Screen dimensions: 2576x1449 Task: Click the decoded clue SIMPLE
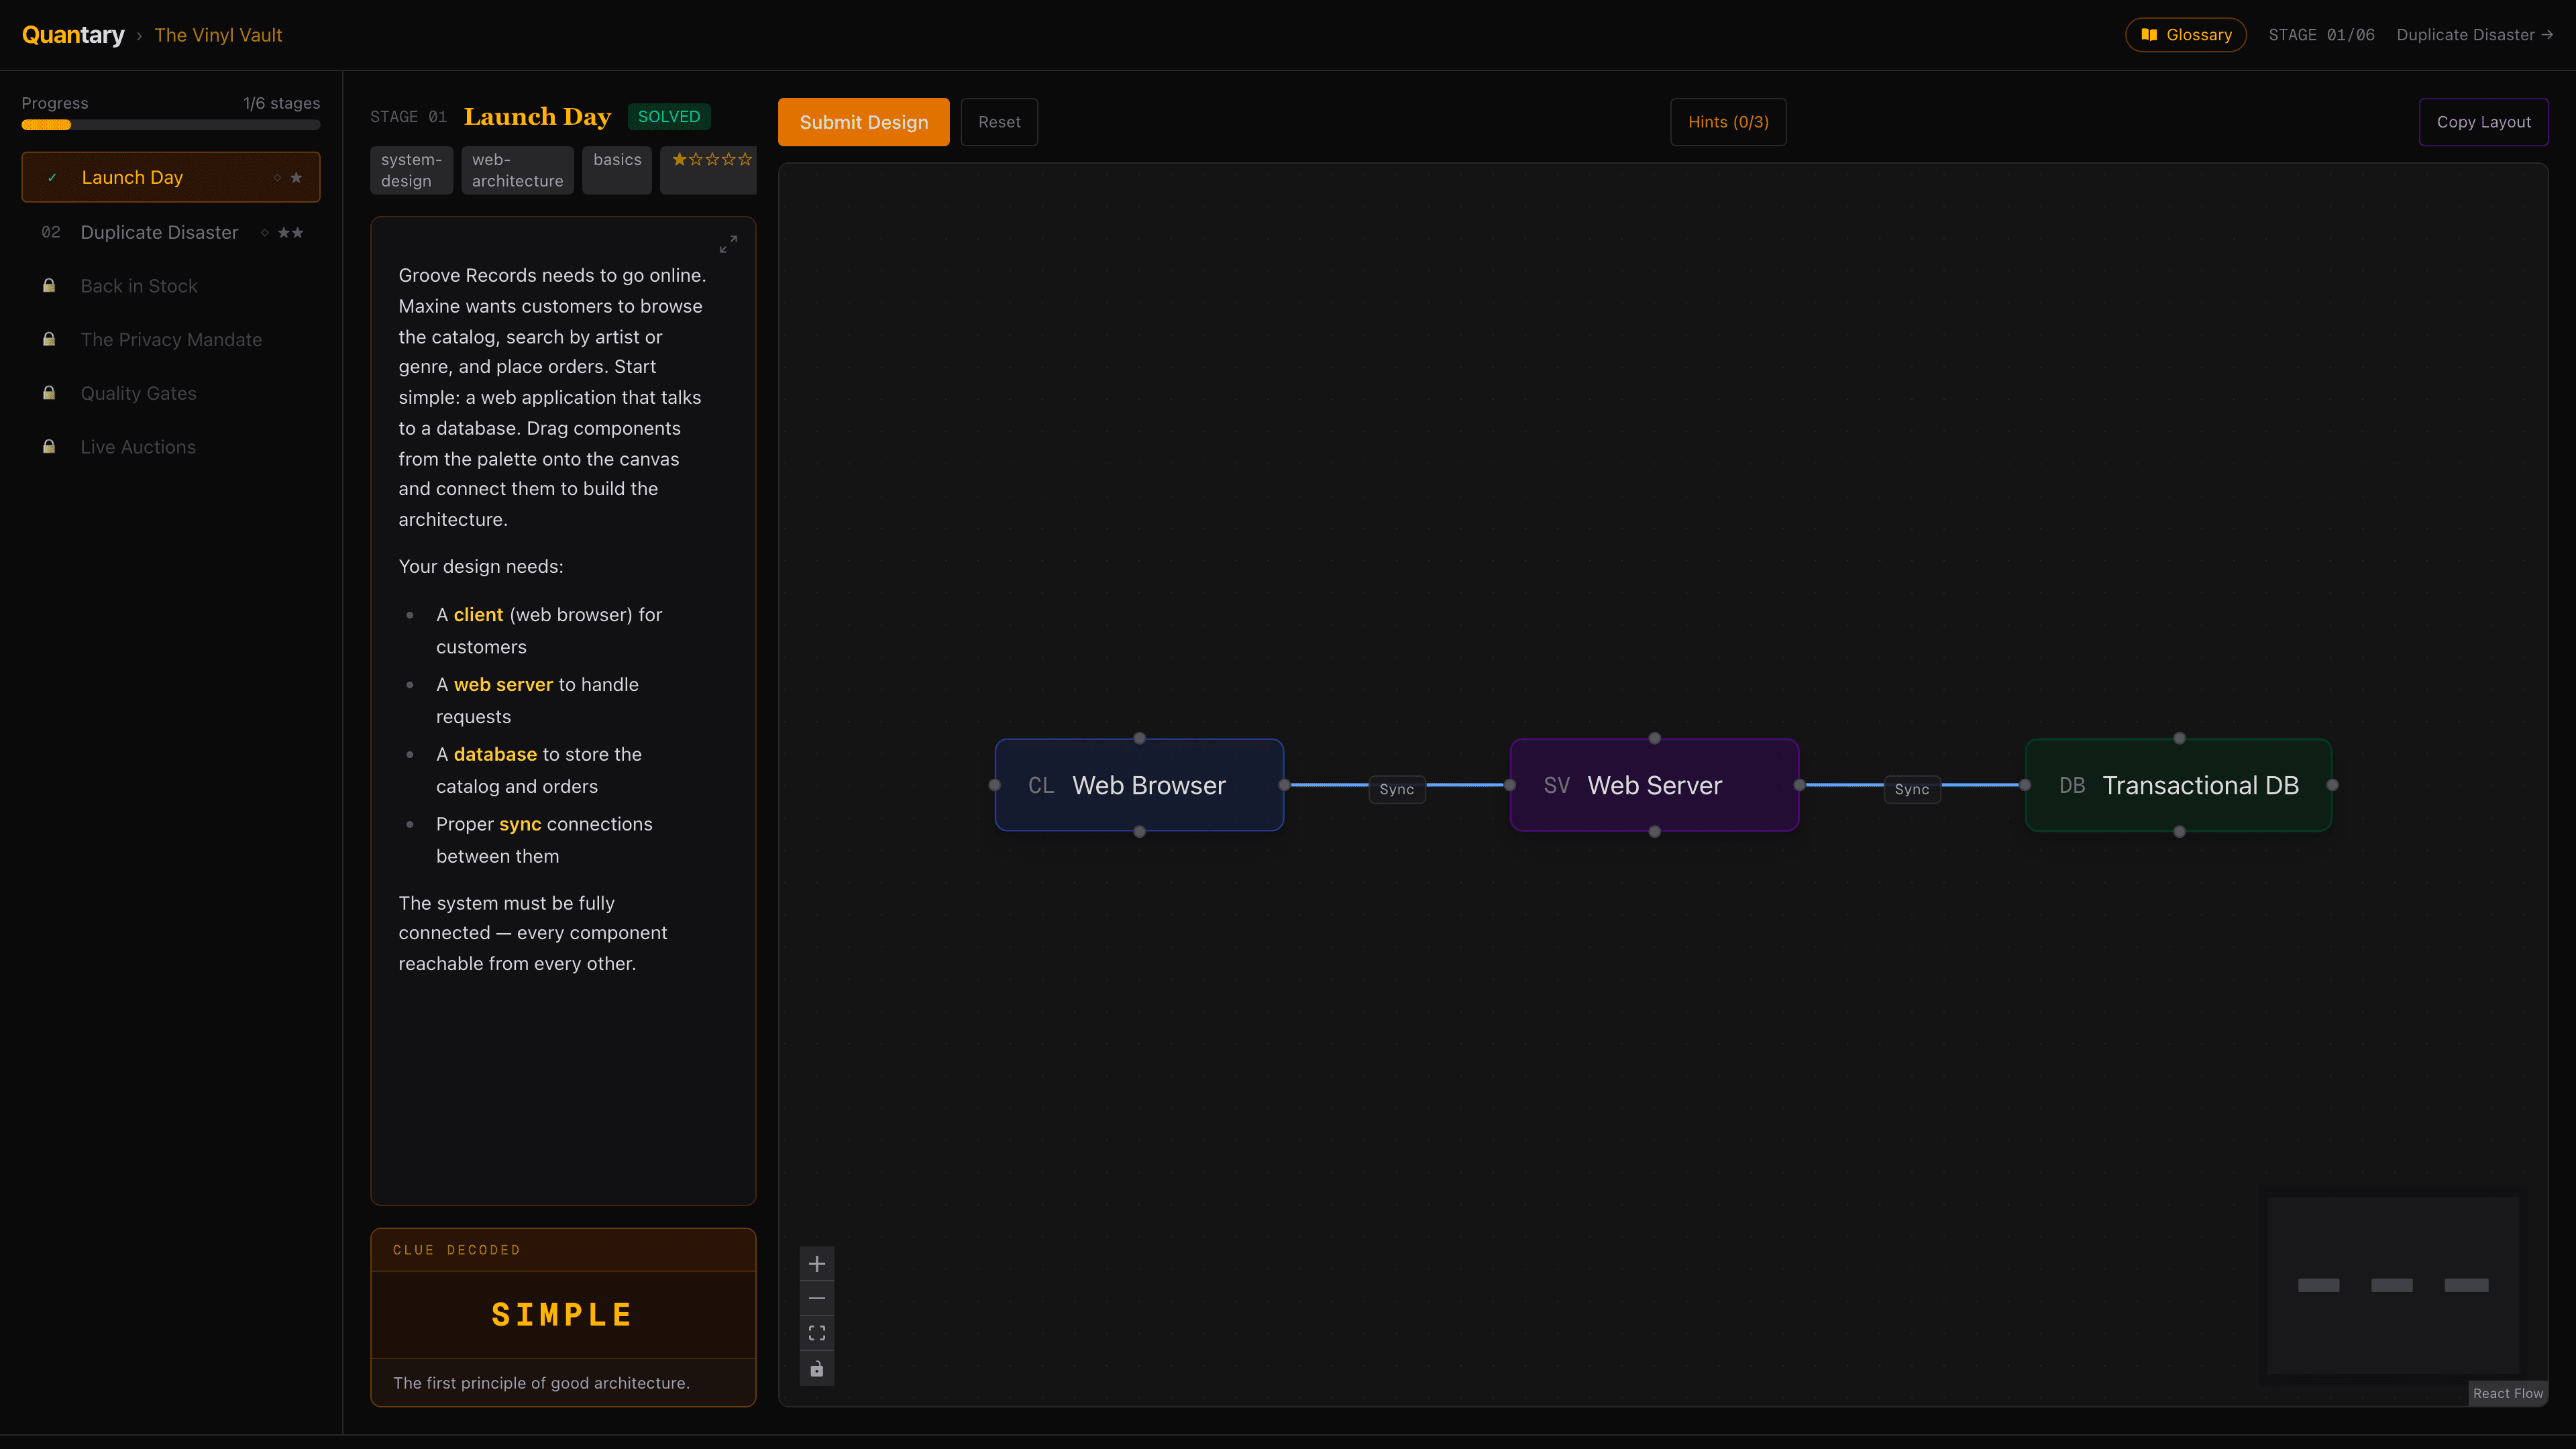tap(562, 1315)
